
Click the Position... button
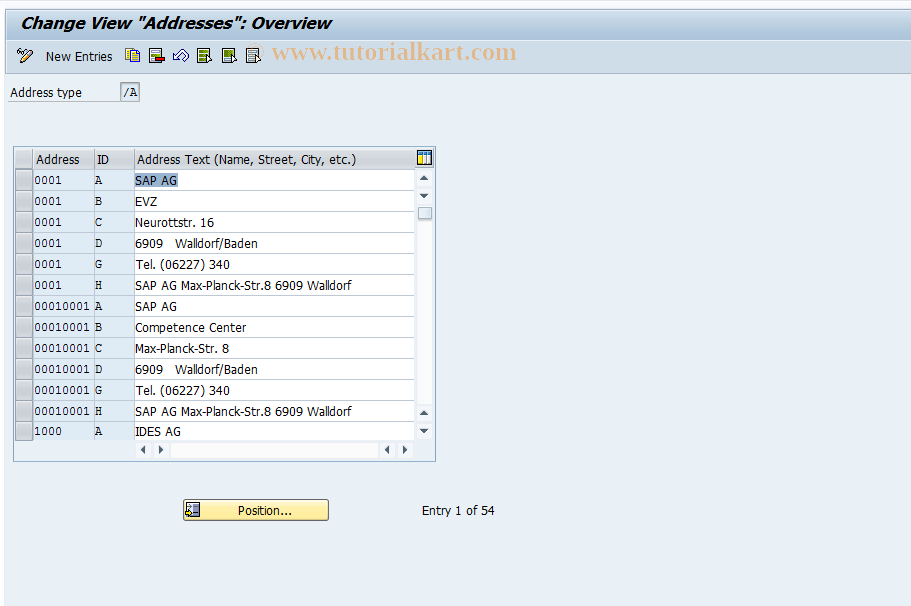pos(256,510)
